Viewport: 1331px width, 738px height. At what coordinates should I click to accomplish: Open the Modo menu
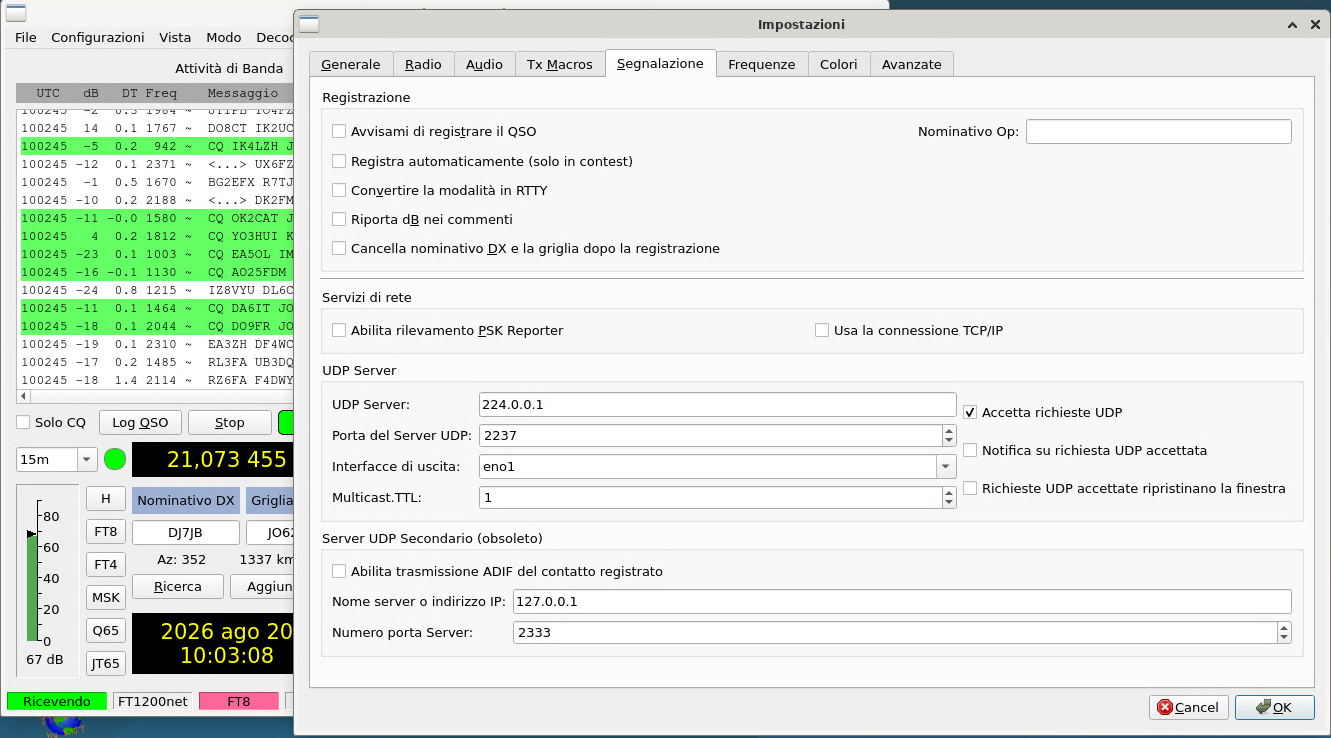point(224,37)
